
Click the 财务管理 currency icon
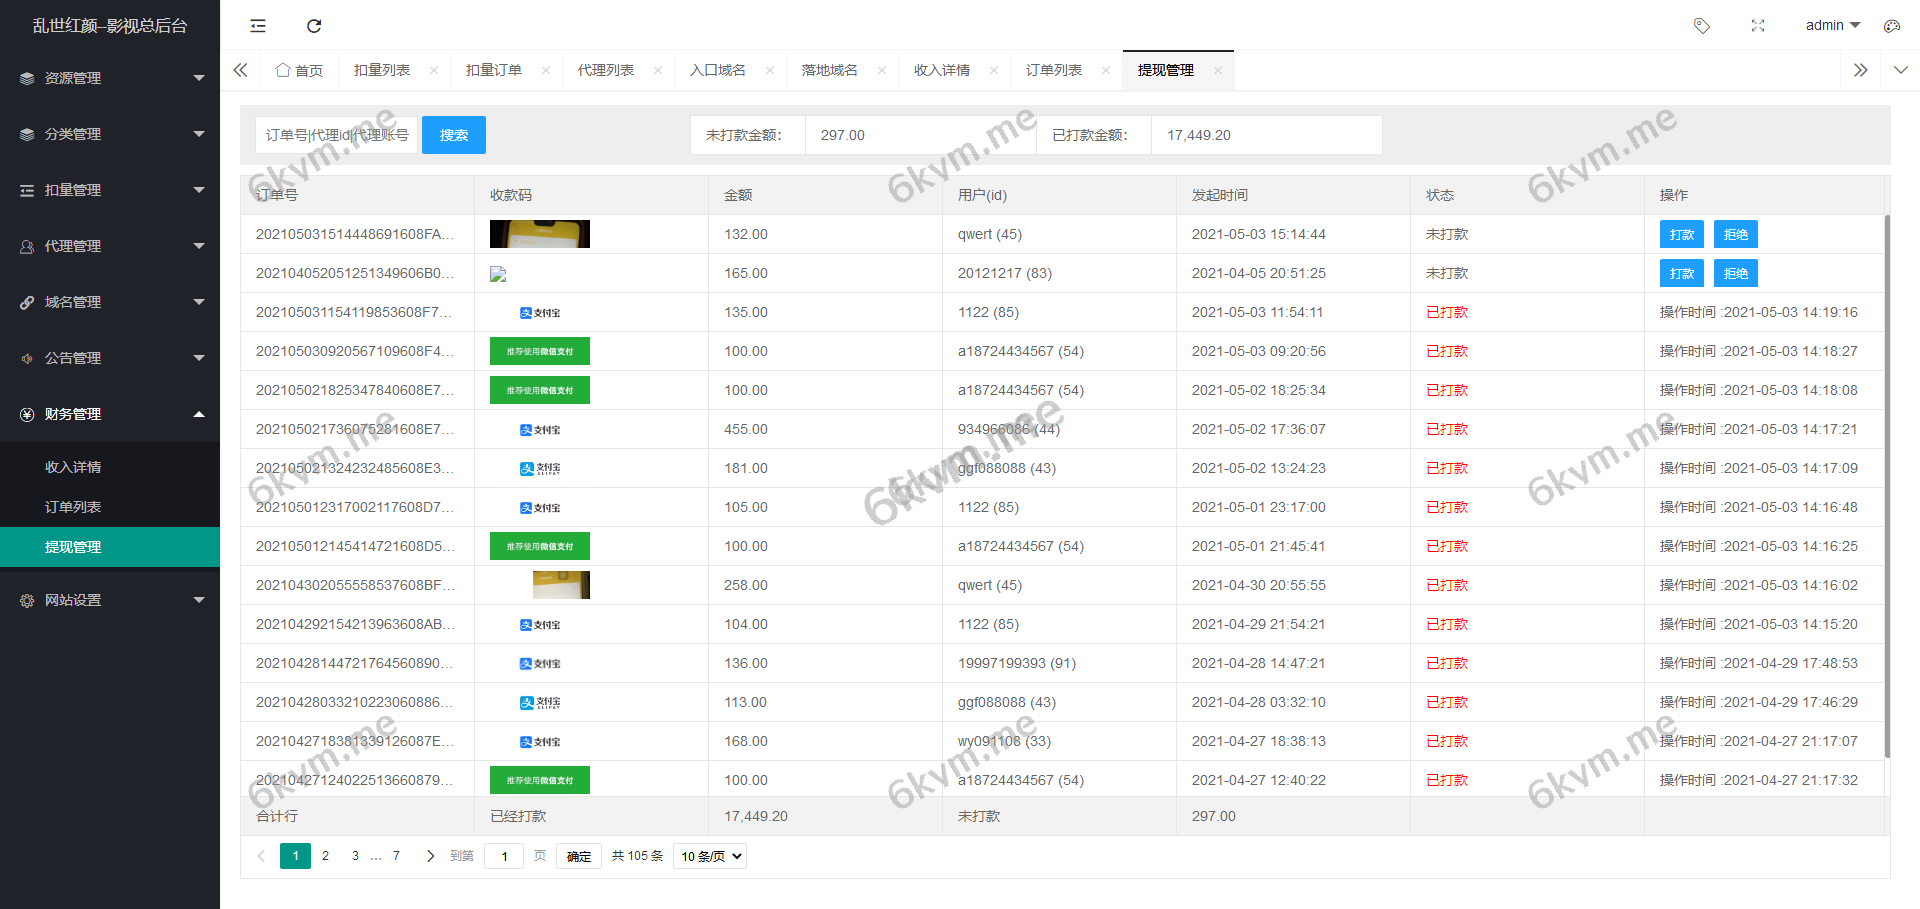[x=26, y=413]
